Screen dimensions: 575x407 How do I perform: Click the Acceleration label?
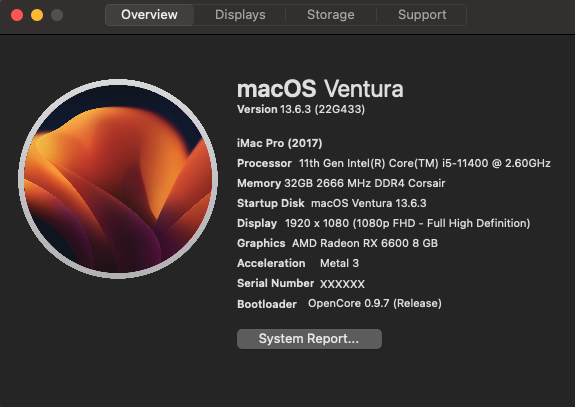pyautogui.click(x=271, y=263)
